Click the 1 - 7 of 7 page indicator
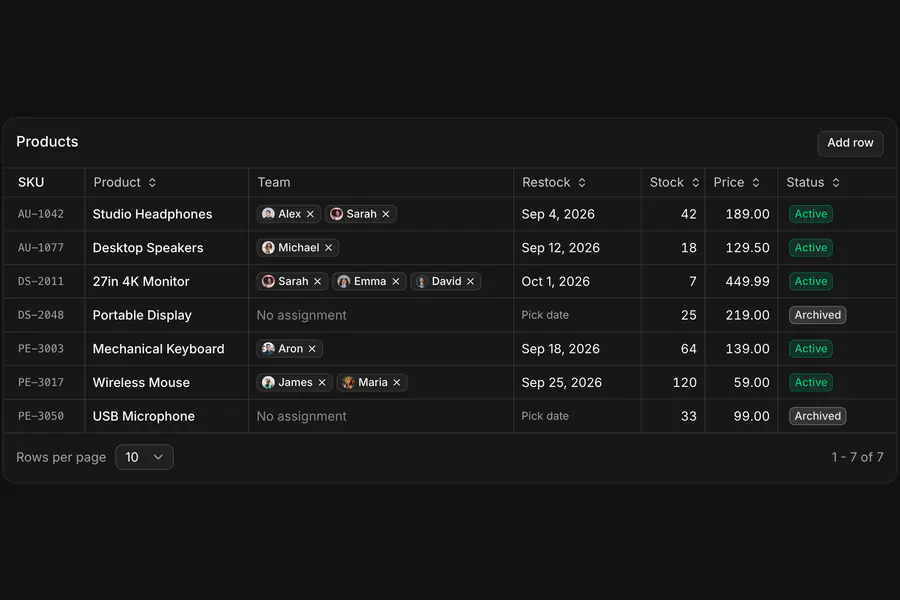 coord(858,457)
